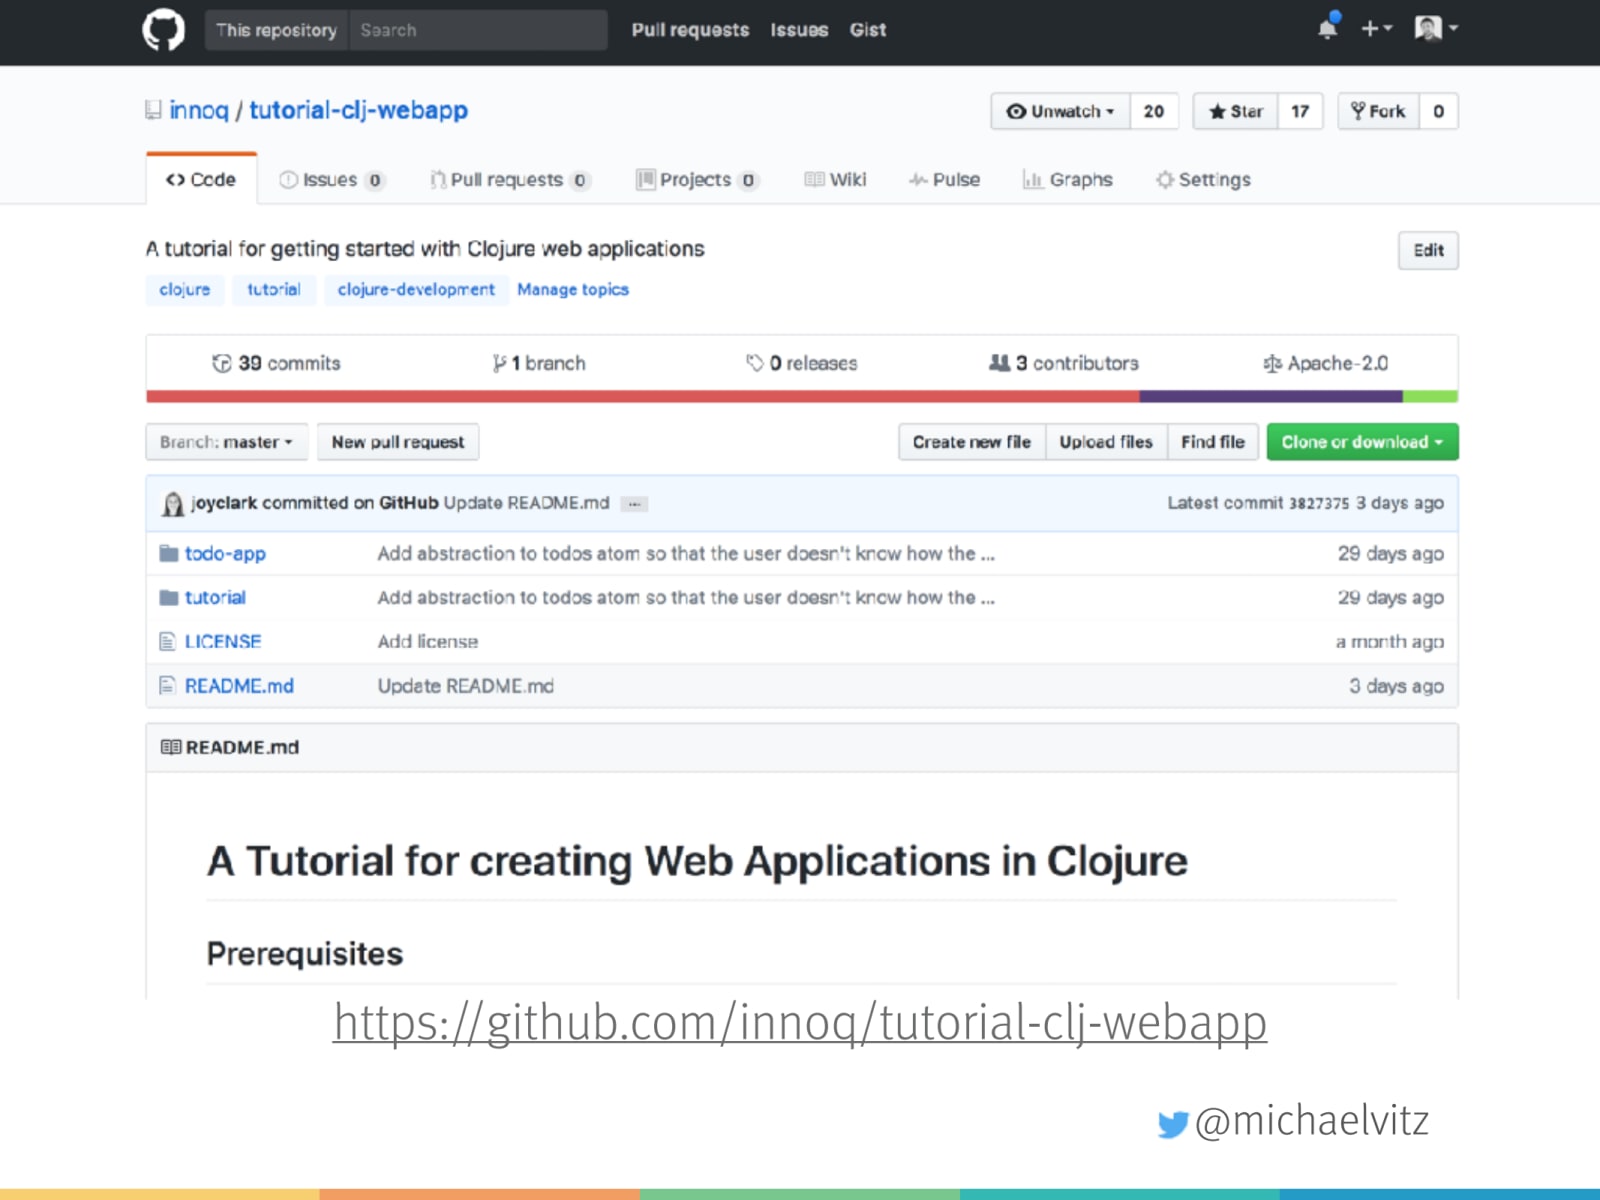Select the clojure topic tag
Screen dimensions: 1600x1200
(x=185, y=289)
